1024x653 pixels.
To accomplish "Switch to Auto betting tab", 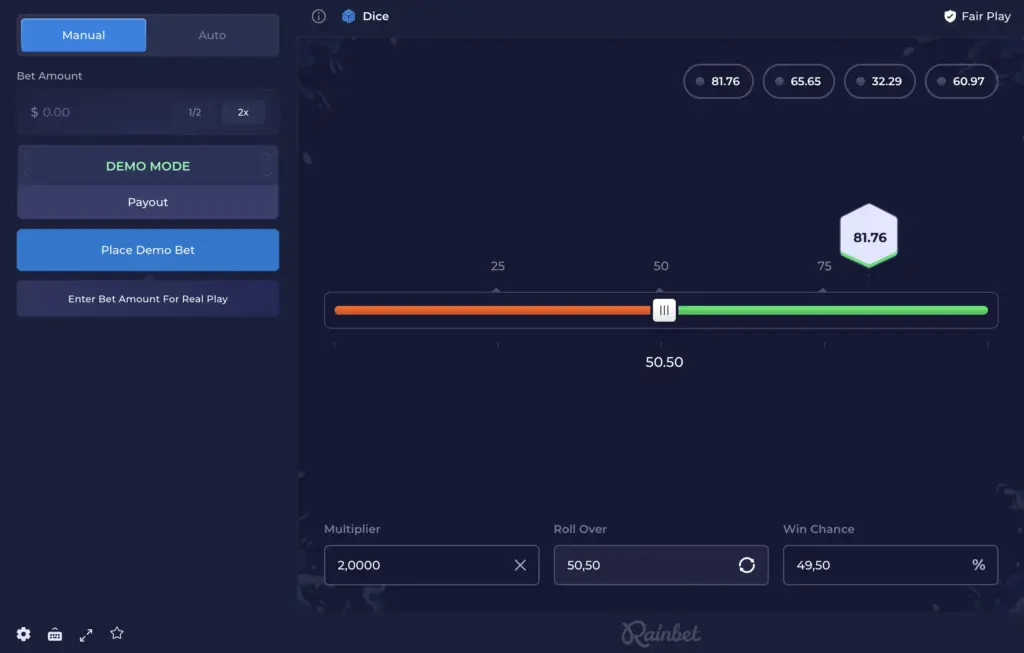I will pyautogui.click(x=212, y=35).
